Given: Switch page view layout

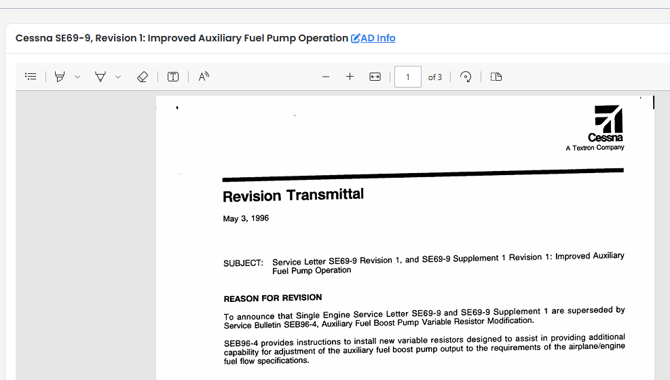Looking at the screenshot, I should pos(496,77).
